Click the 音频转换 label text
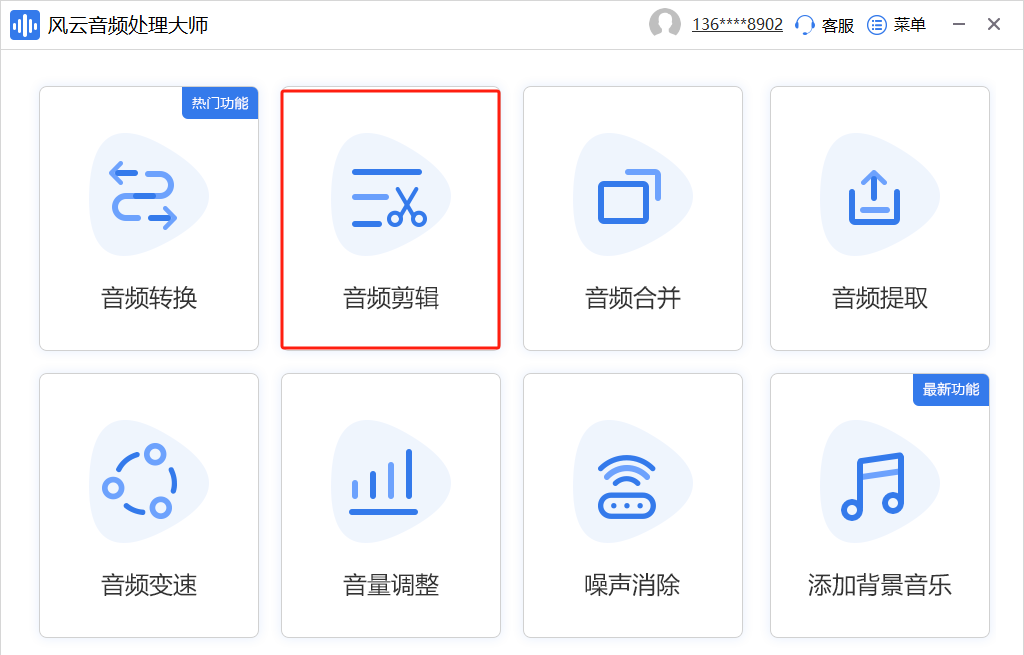1024x655 pixels. click(x=149, y=298)
